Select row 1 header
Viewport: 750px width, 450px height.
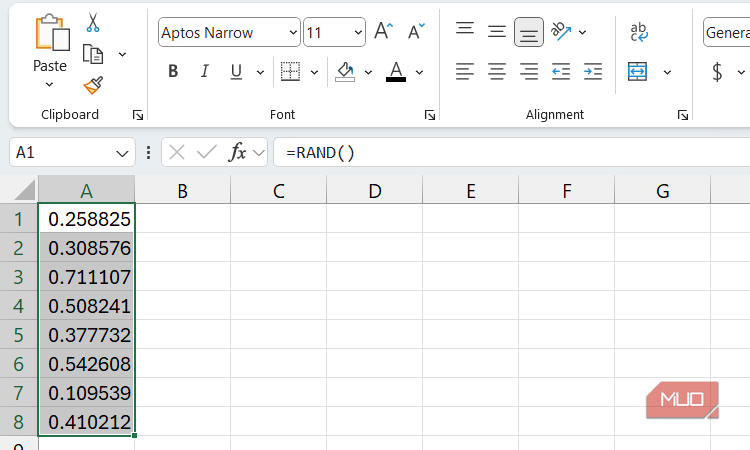pyautogui.click(x=19, y=219)
